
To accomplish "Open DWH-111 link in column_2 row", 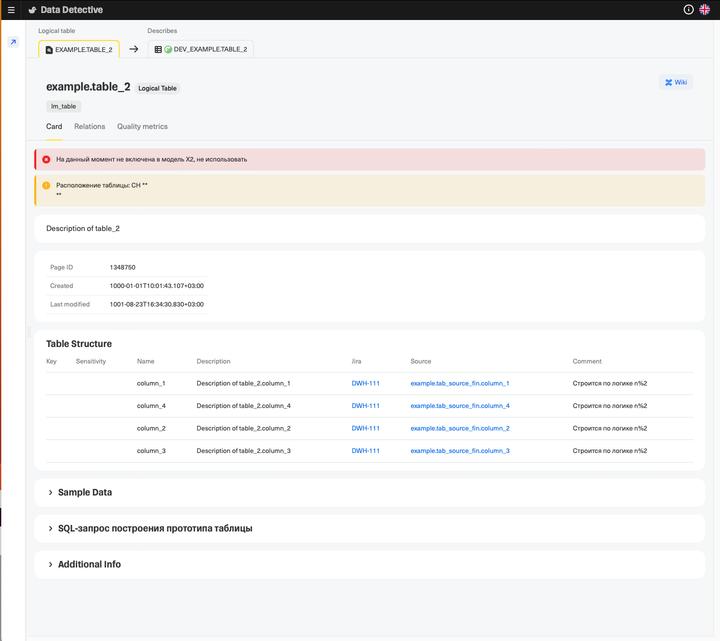I will pyautogui.click(x=366, y=428).
